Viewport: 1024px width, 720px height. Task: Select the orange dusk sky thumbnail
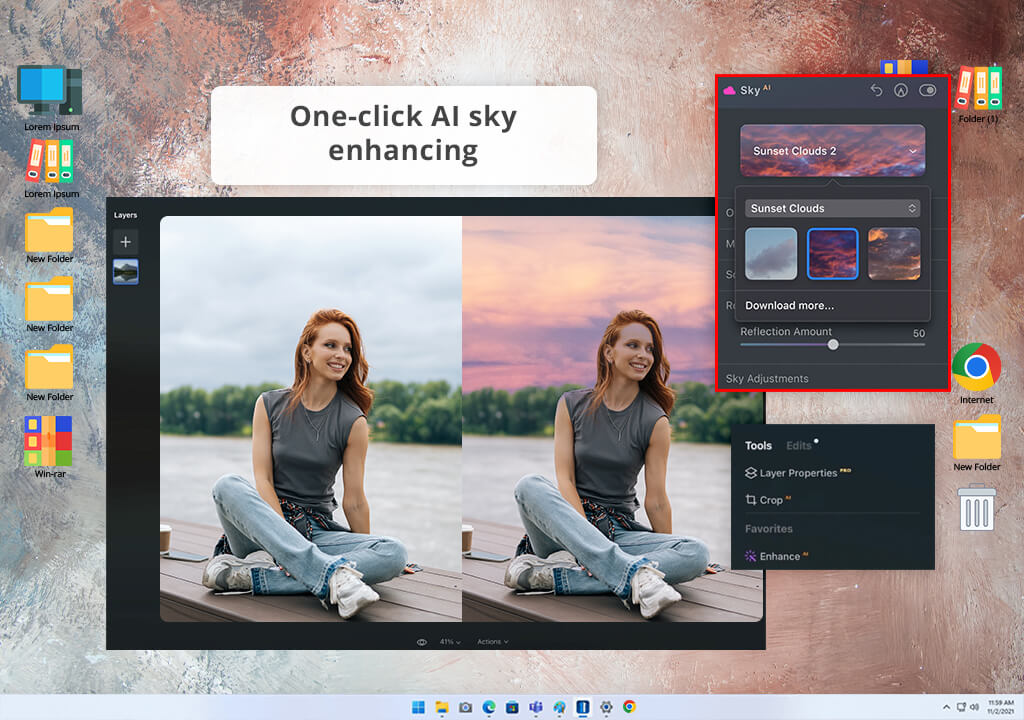(894, 254)
